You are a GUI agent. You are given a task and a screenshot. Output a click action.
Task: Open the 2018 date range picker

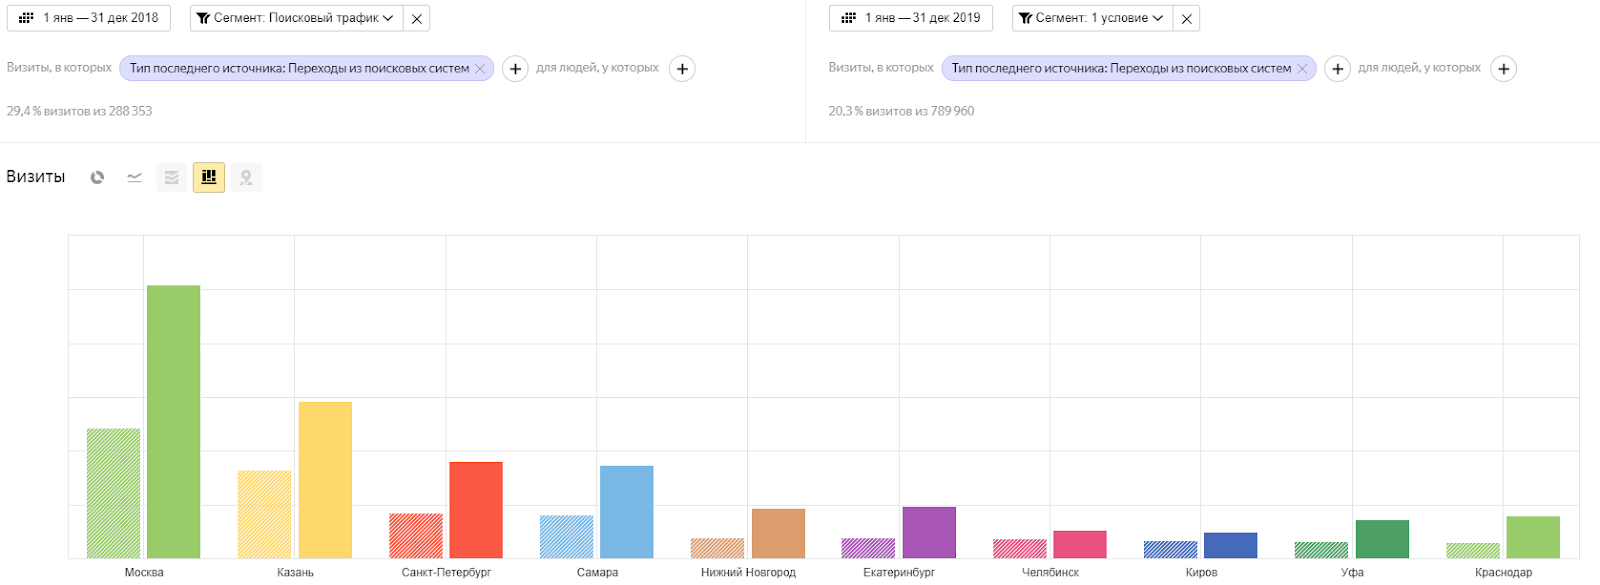tap(89, 18)
